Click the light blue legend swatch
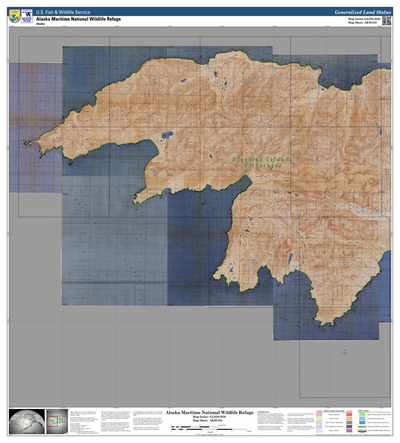400x443 pixels. 362,418
